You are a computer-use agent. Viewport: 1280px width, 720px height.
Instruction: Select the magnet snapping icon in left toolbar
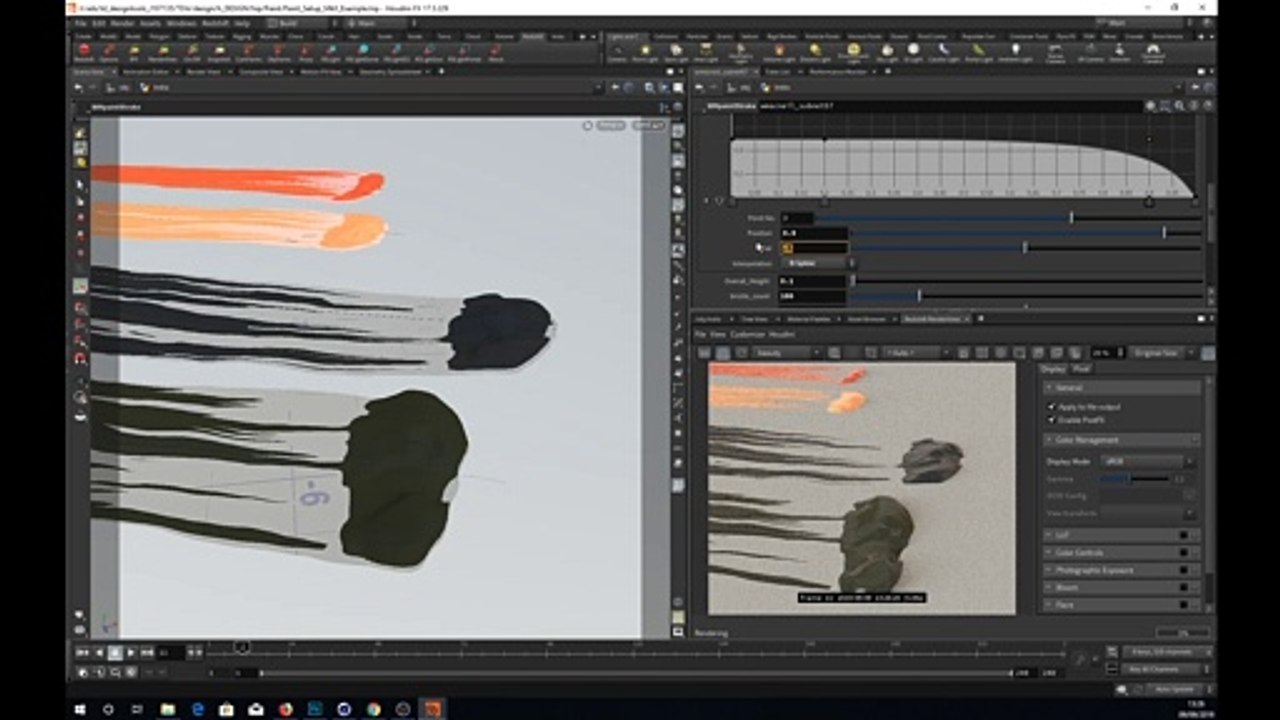(x=80, y=358)
